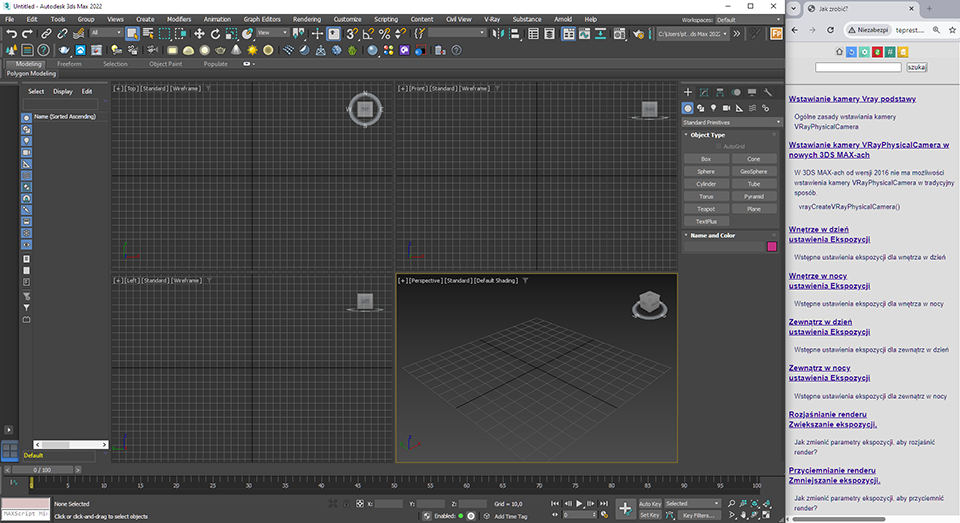The width and height of the screenshot is (960, 523).
Task: Collapse the Name and Color rollout
Action: pyautogui.click(x=713, y=235)
